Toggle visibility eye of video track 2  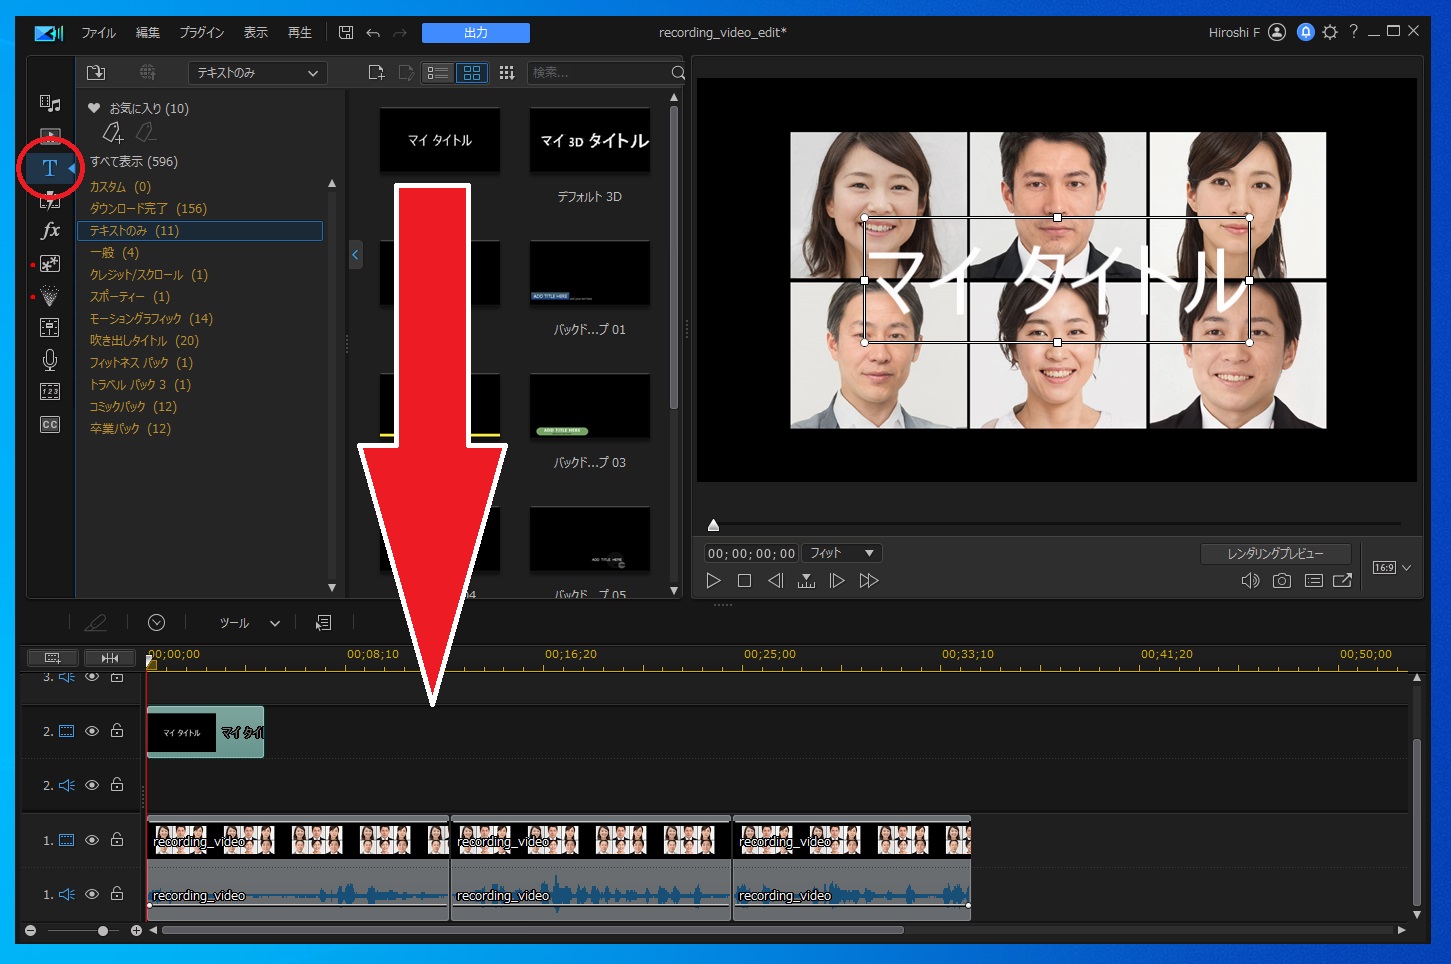point(92,731)
